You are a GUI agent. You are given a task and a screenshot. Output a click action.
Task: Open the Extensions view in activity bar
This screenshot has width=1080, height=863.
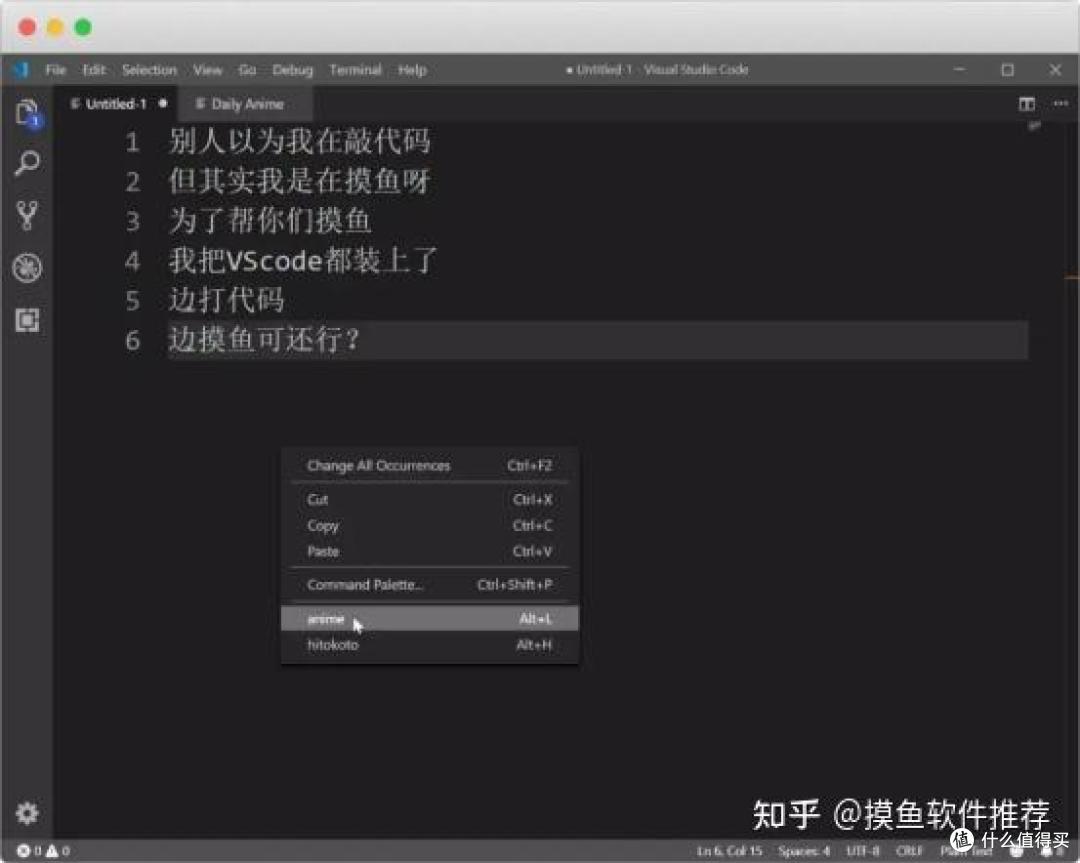click(x=28, y=320)
